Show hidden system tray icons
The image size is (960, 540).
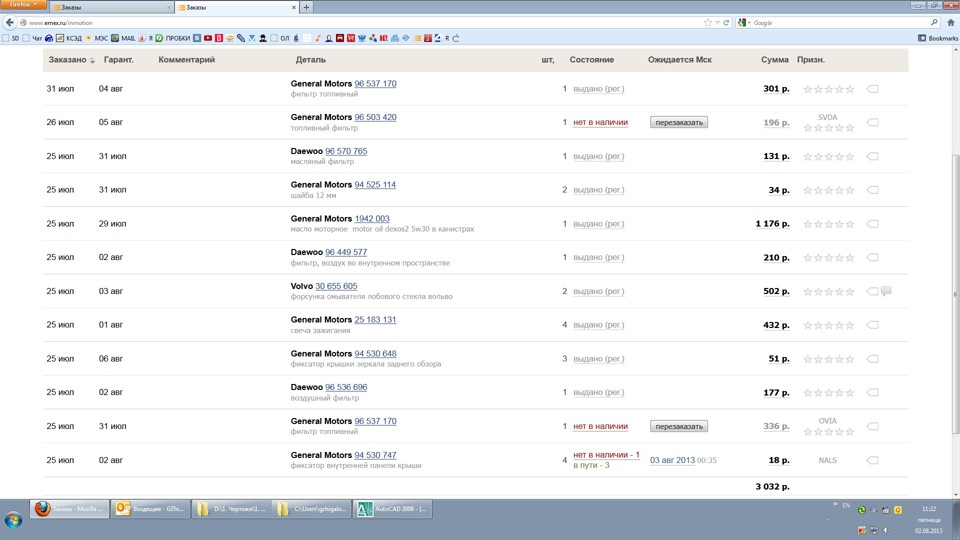(x=834, y=504)
